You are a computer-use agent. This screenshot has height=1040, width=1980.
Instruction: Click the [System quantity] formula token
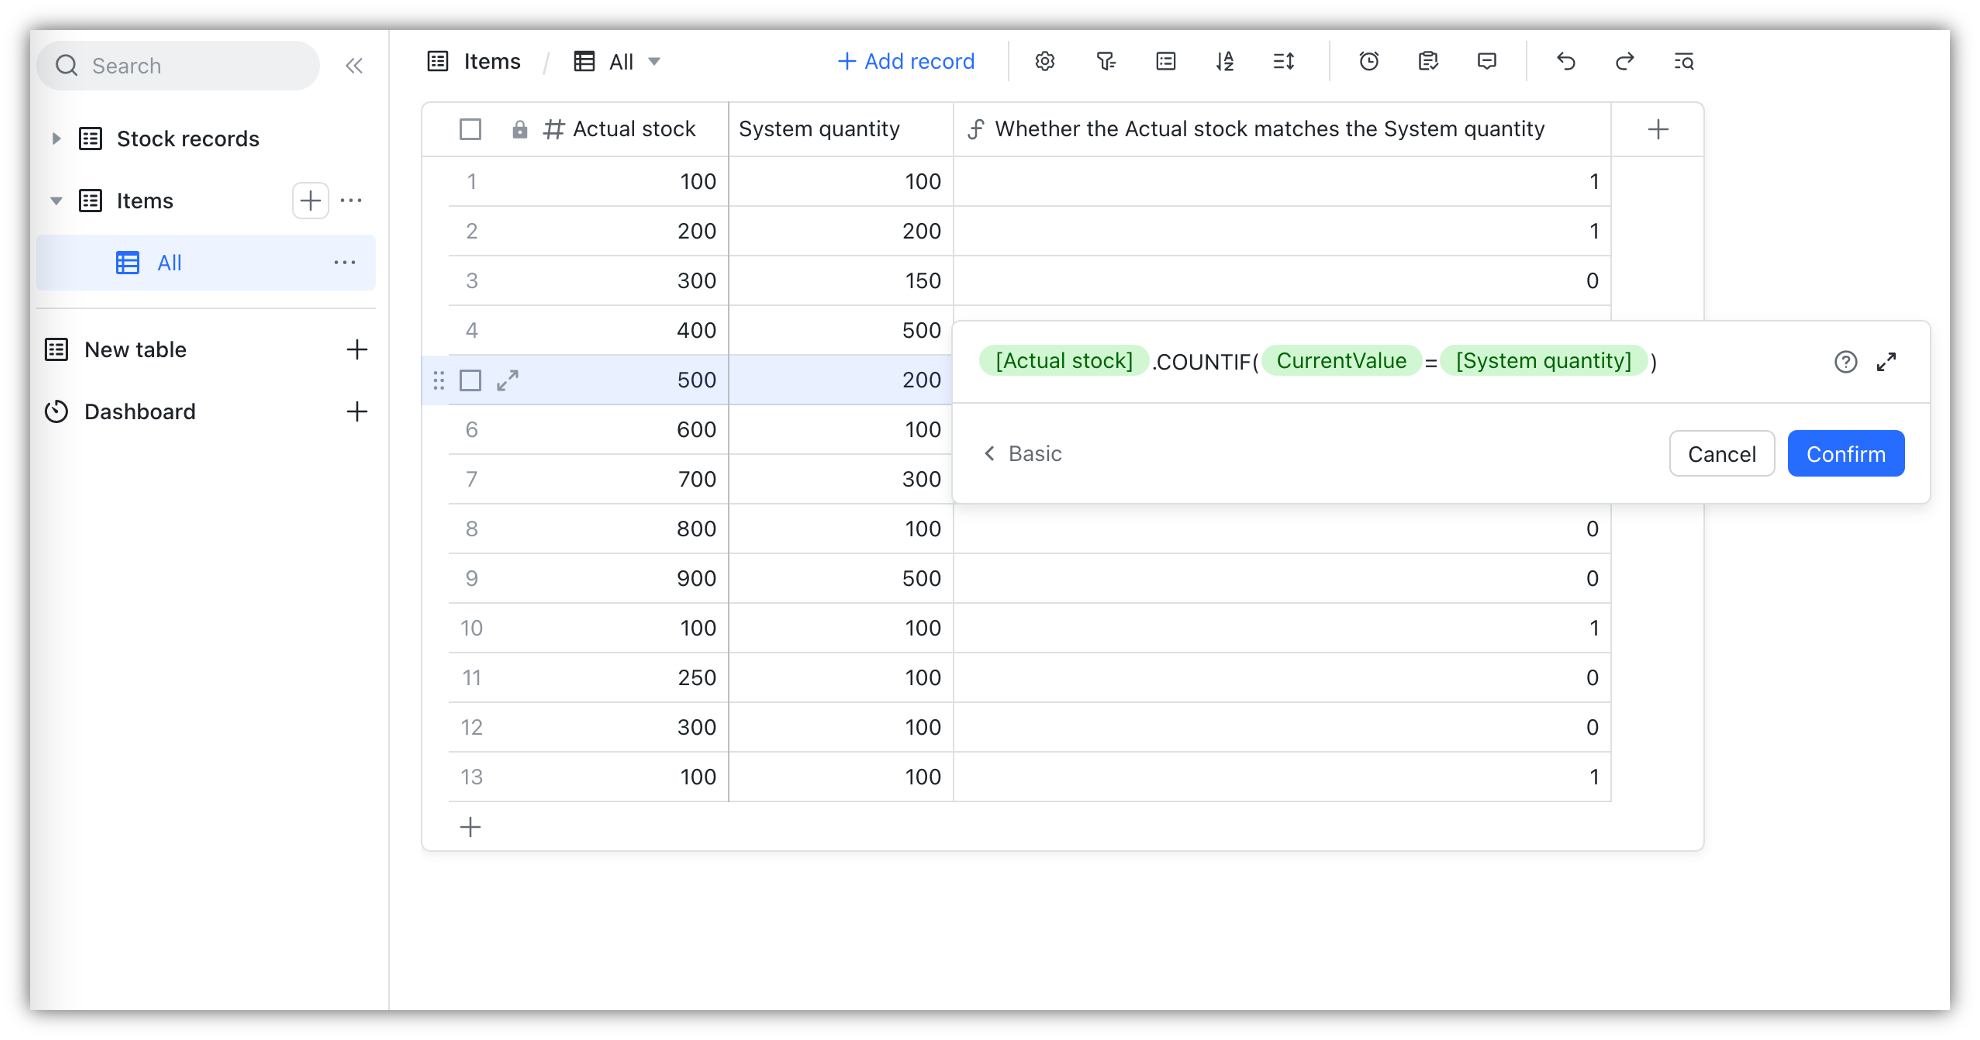point(1543,361)
